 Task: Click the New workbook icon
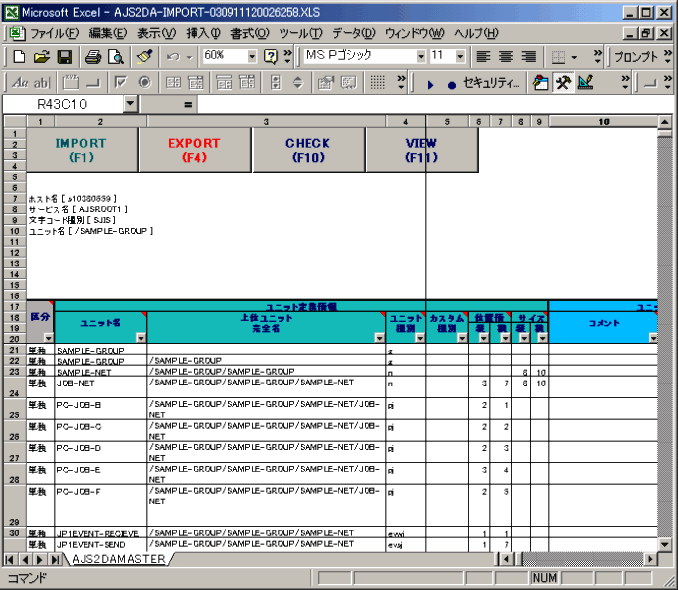(19, 57)
